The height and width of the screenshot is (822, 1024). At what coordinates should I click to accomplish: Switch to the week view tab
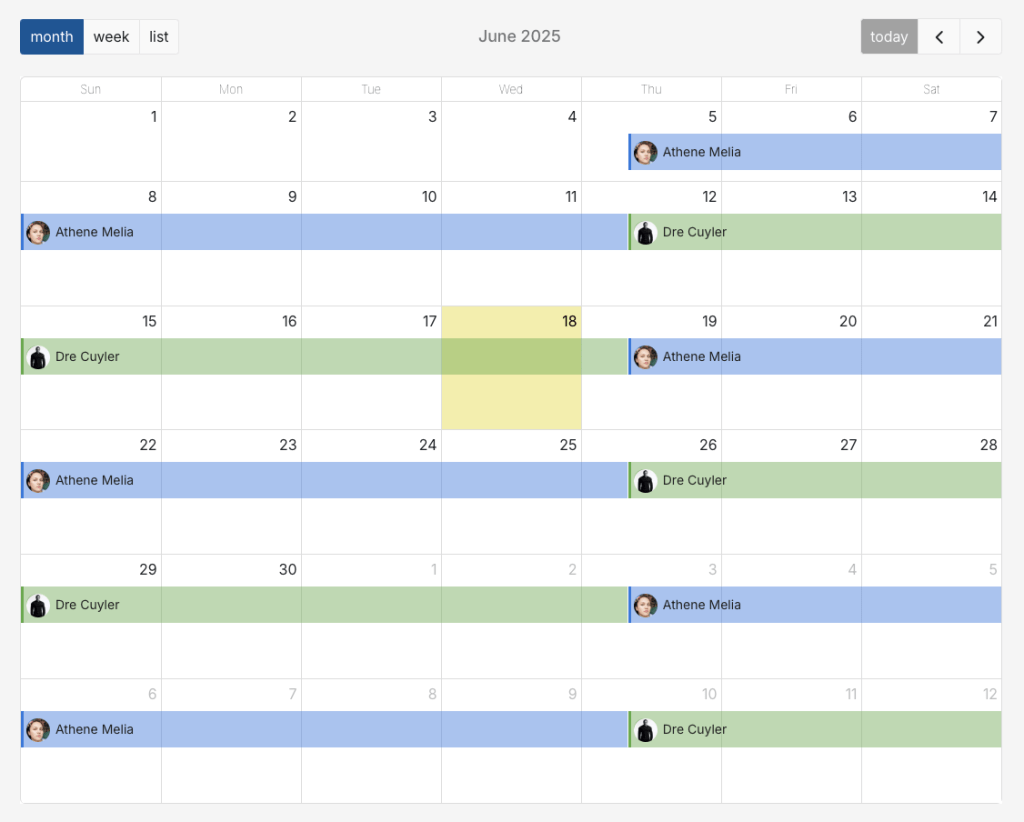(111, 36)
